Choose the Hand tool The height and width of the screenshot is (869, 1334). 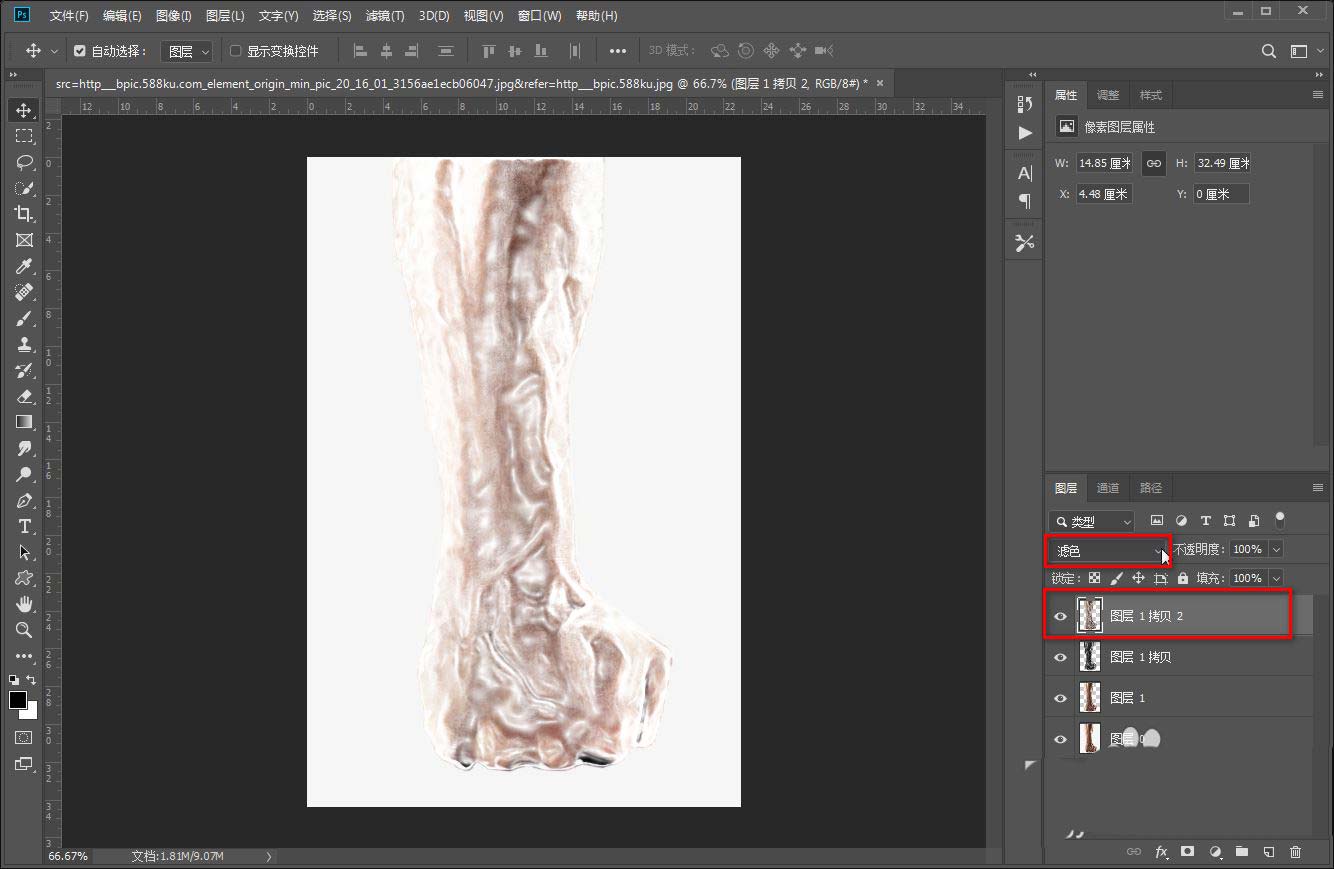point(24,604)
